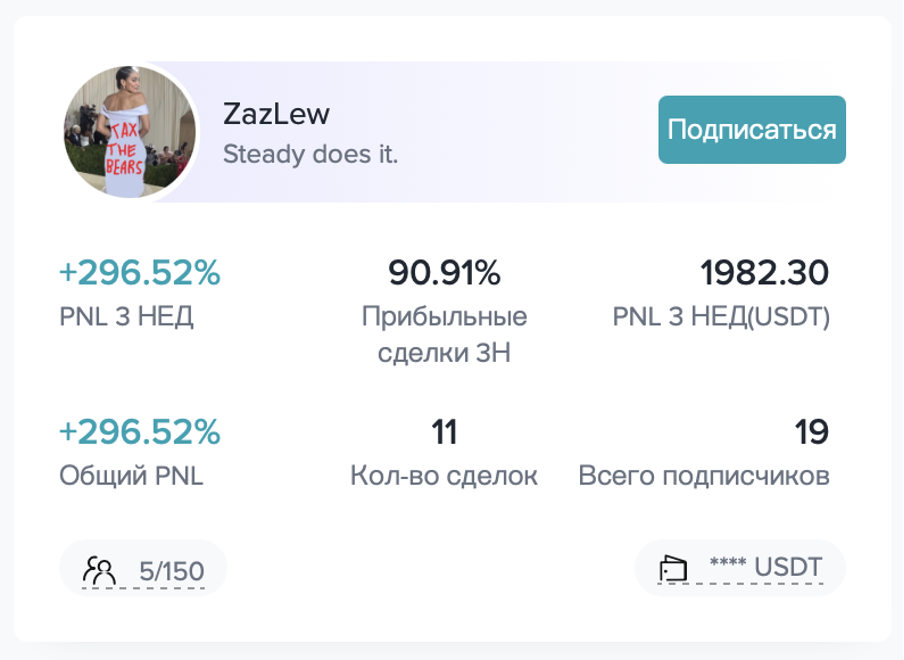
Task: Click the Кол-во сделок label
Action: tap(444, 476)
